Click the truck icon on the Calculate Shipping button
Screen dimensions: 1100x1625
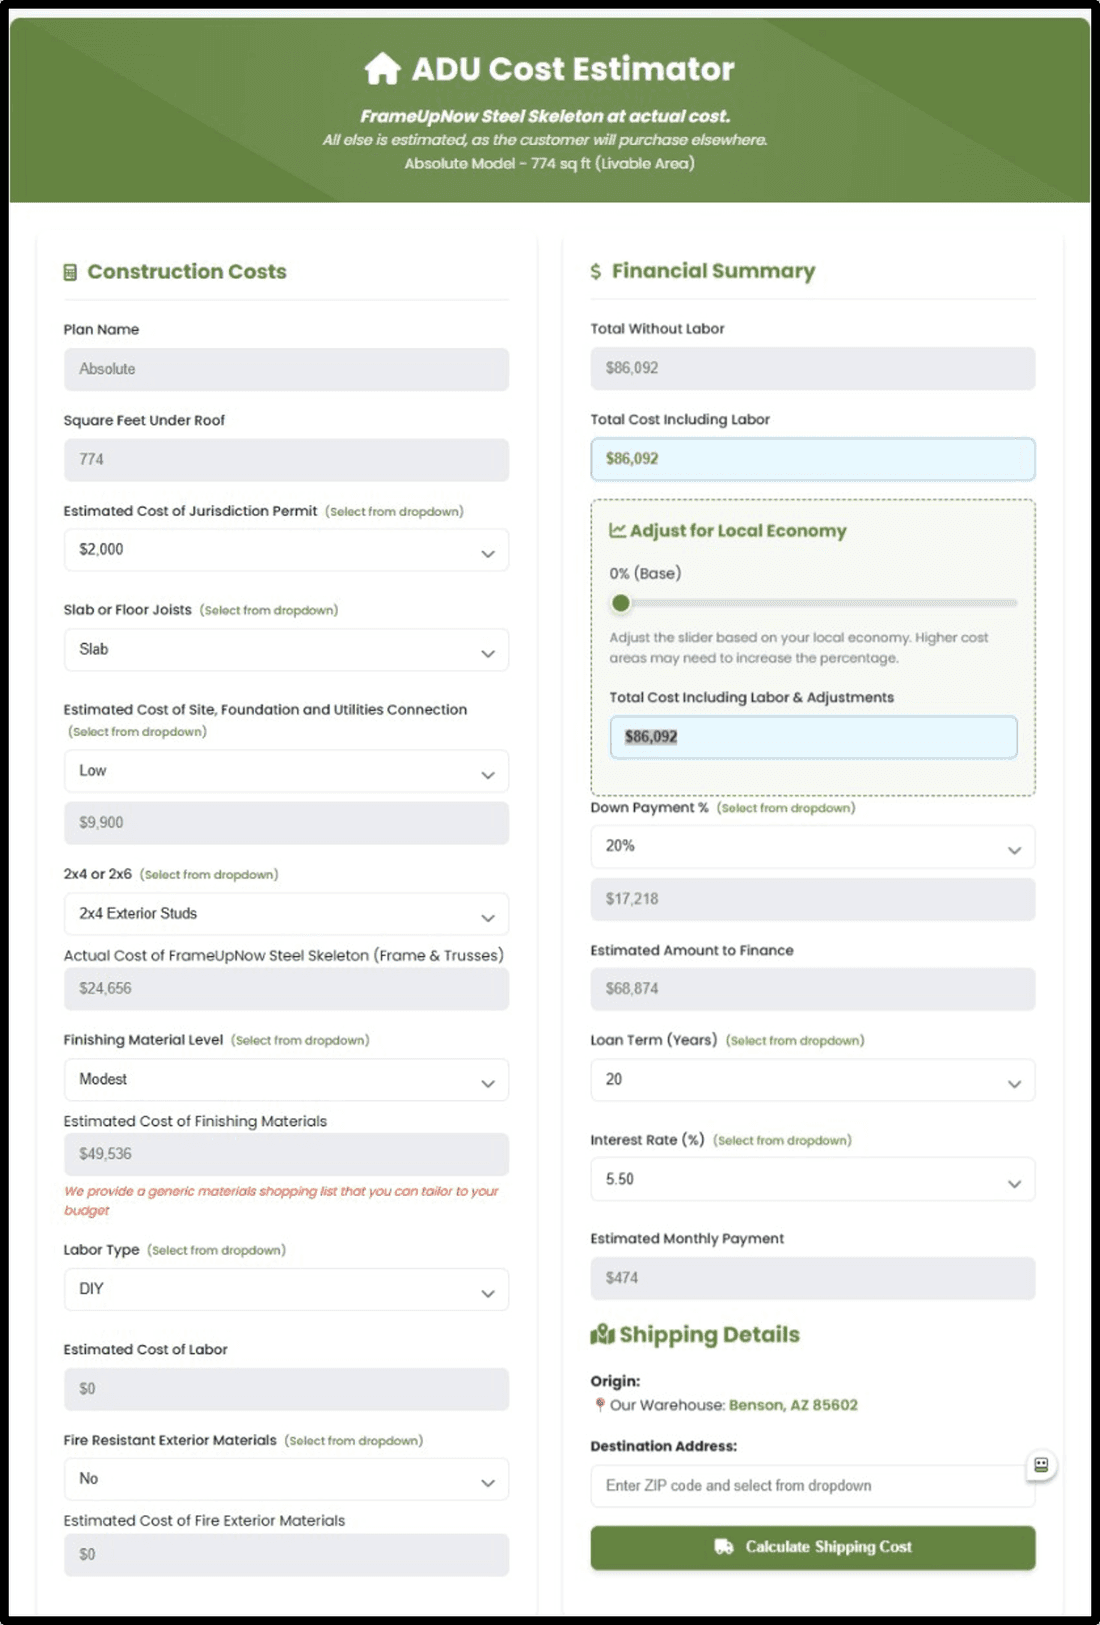[x=724, y=1547]
